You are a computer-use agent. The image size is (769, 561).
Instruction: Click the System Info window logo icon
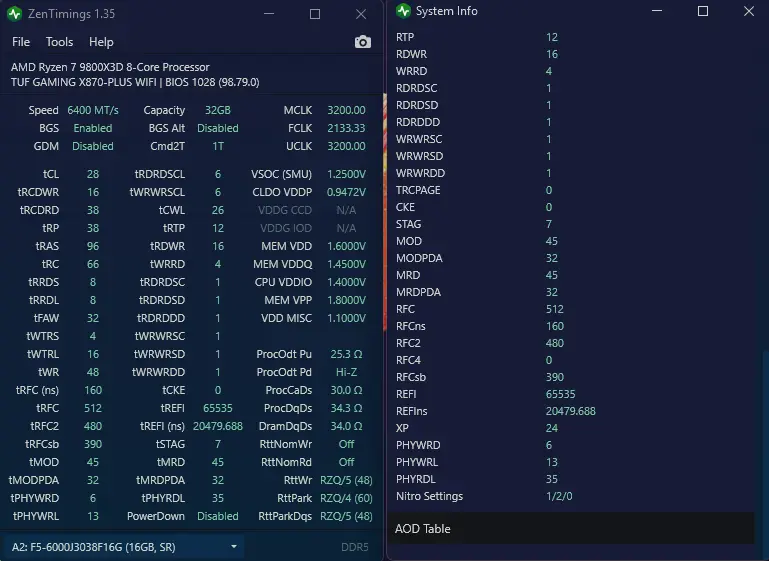tap(403, 11)
